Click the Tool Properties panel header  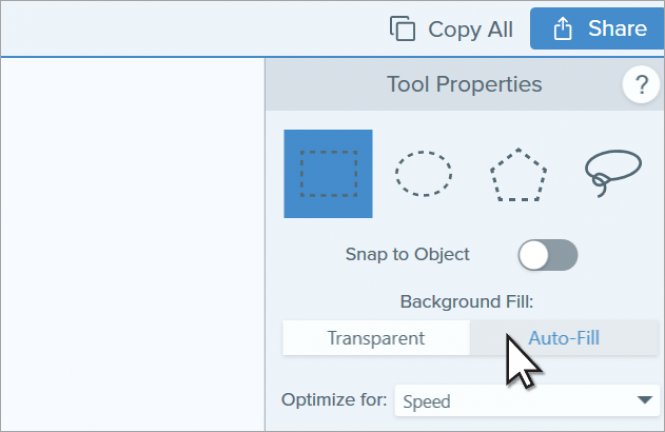coord(464,84)
